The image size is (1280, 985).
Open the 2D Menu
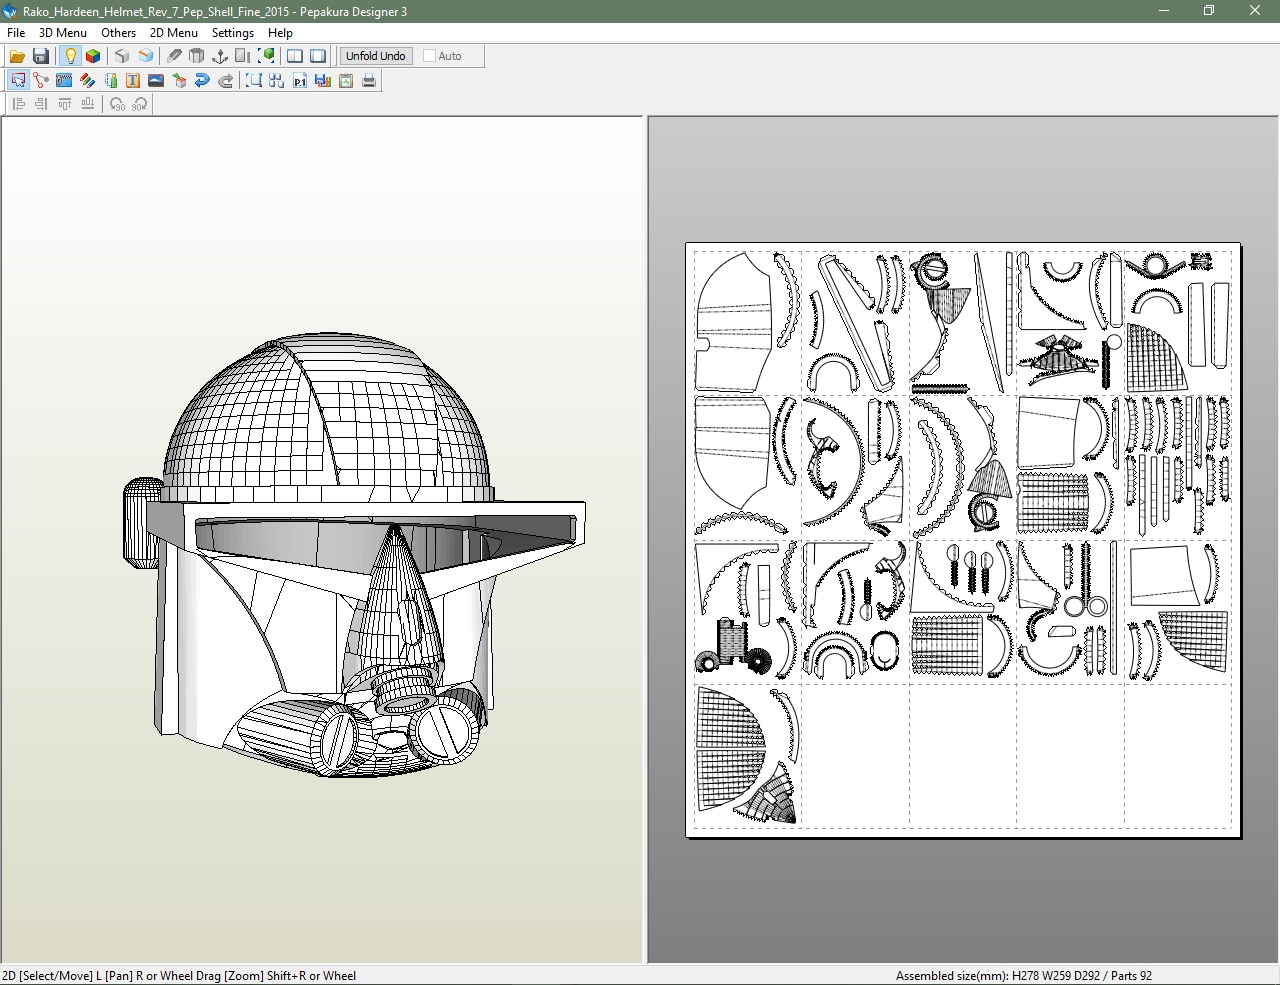(174, 32)
